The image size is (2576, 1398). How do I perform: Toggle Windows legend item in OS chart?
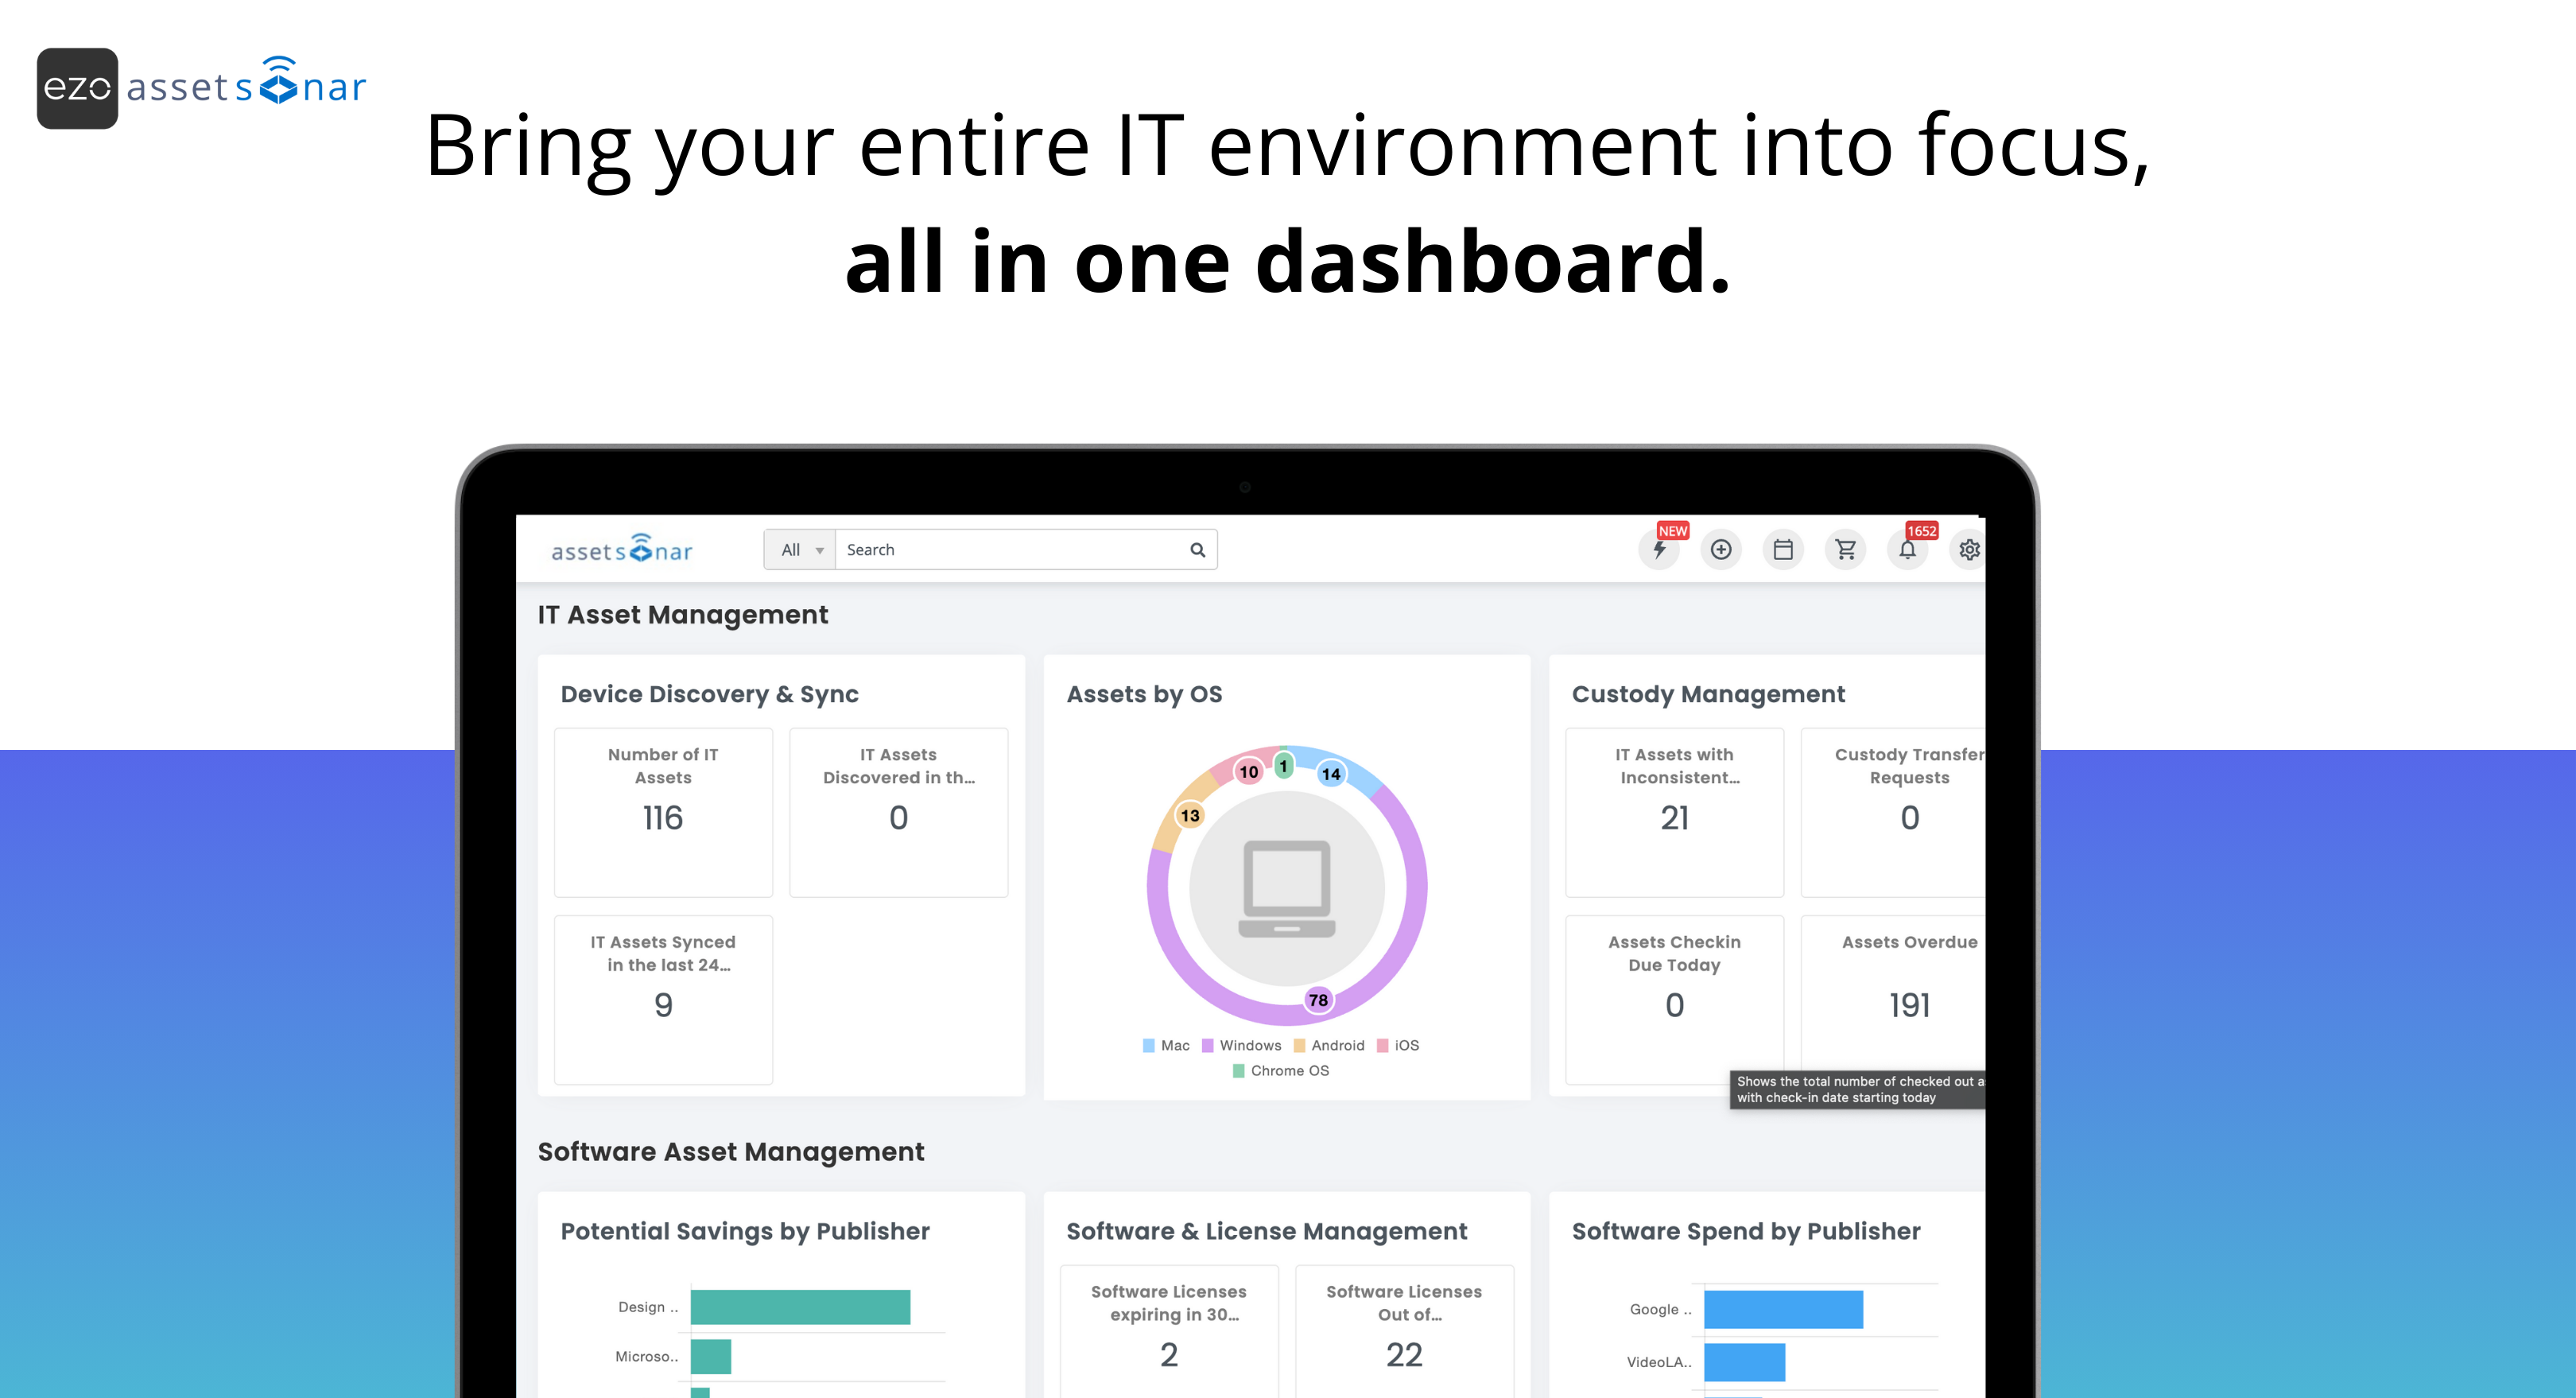click(x=1241, y=1045)
